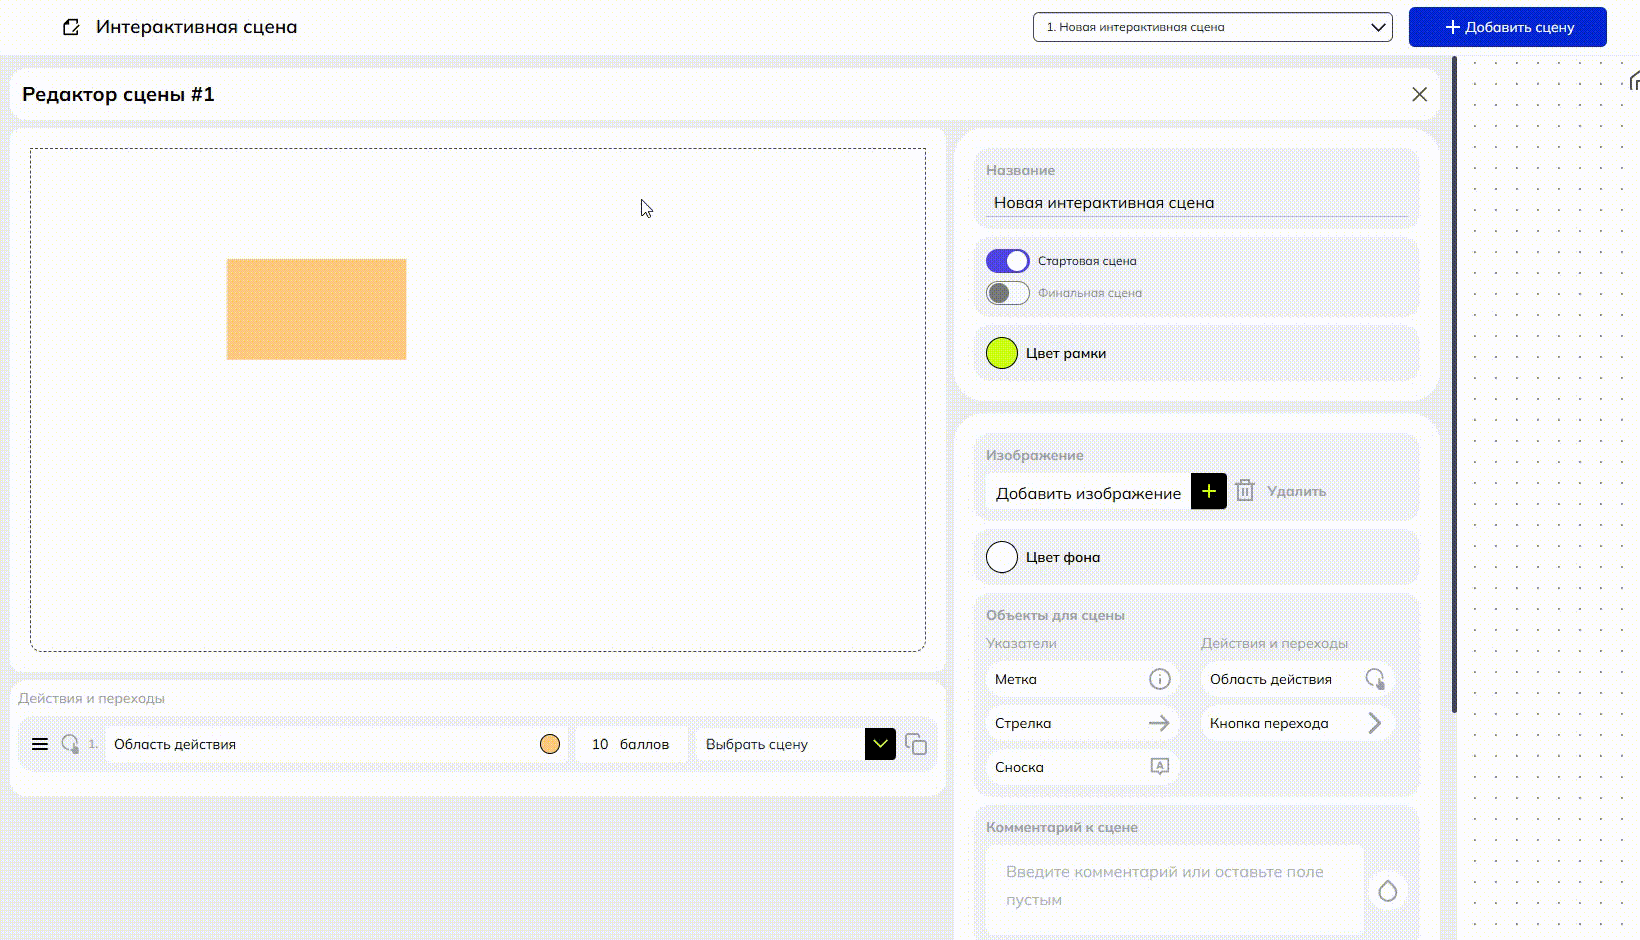
Task: Add a Сноска callout object
Action: tap(1082, 767)
